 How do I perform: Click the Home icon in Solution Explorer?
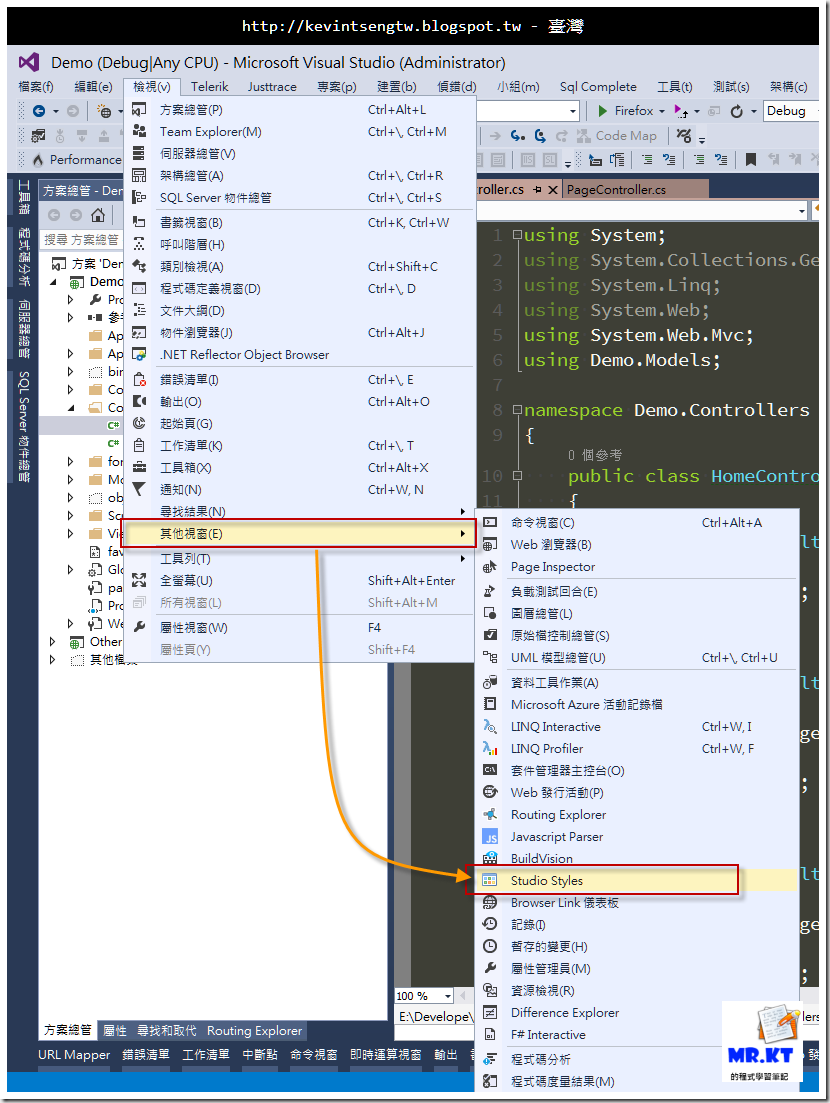98,215
